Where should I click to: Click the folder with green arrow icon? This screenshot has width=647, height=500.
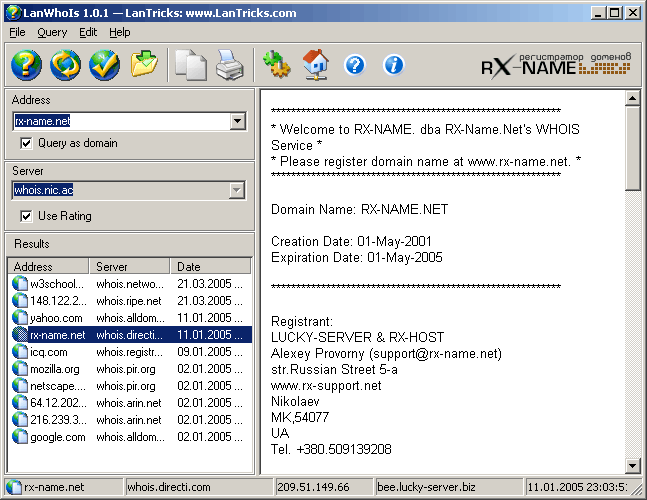[x=144, y=65]
